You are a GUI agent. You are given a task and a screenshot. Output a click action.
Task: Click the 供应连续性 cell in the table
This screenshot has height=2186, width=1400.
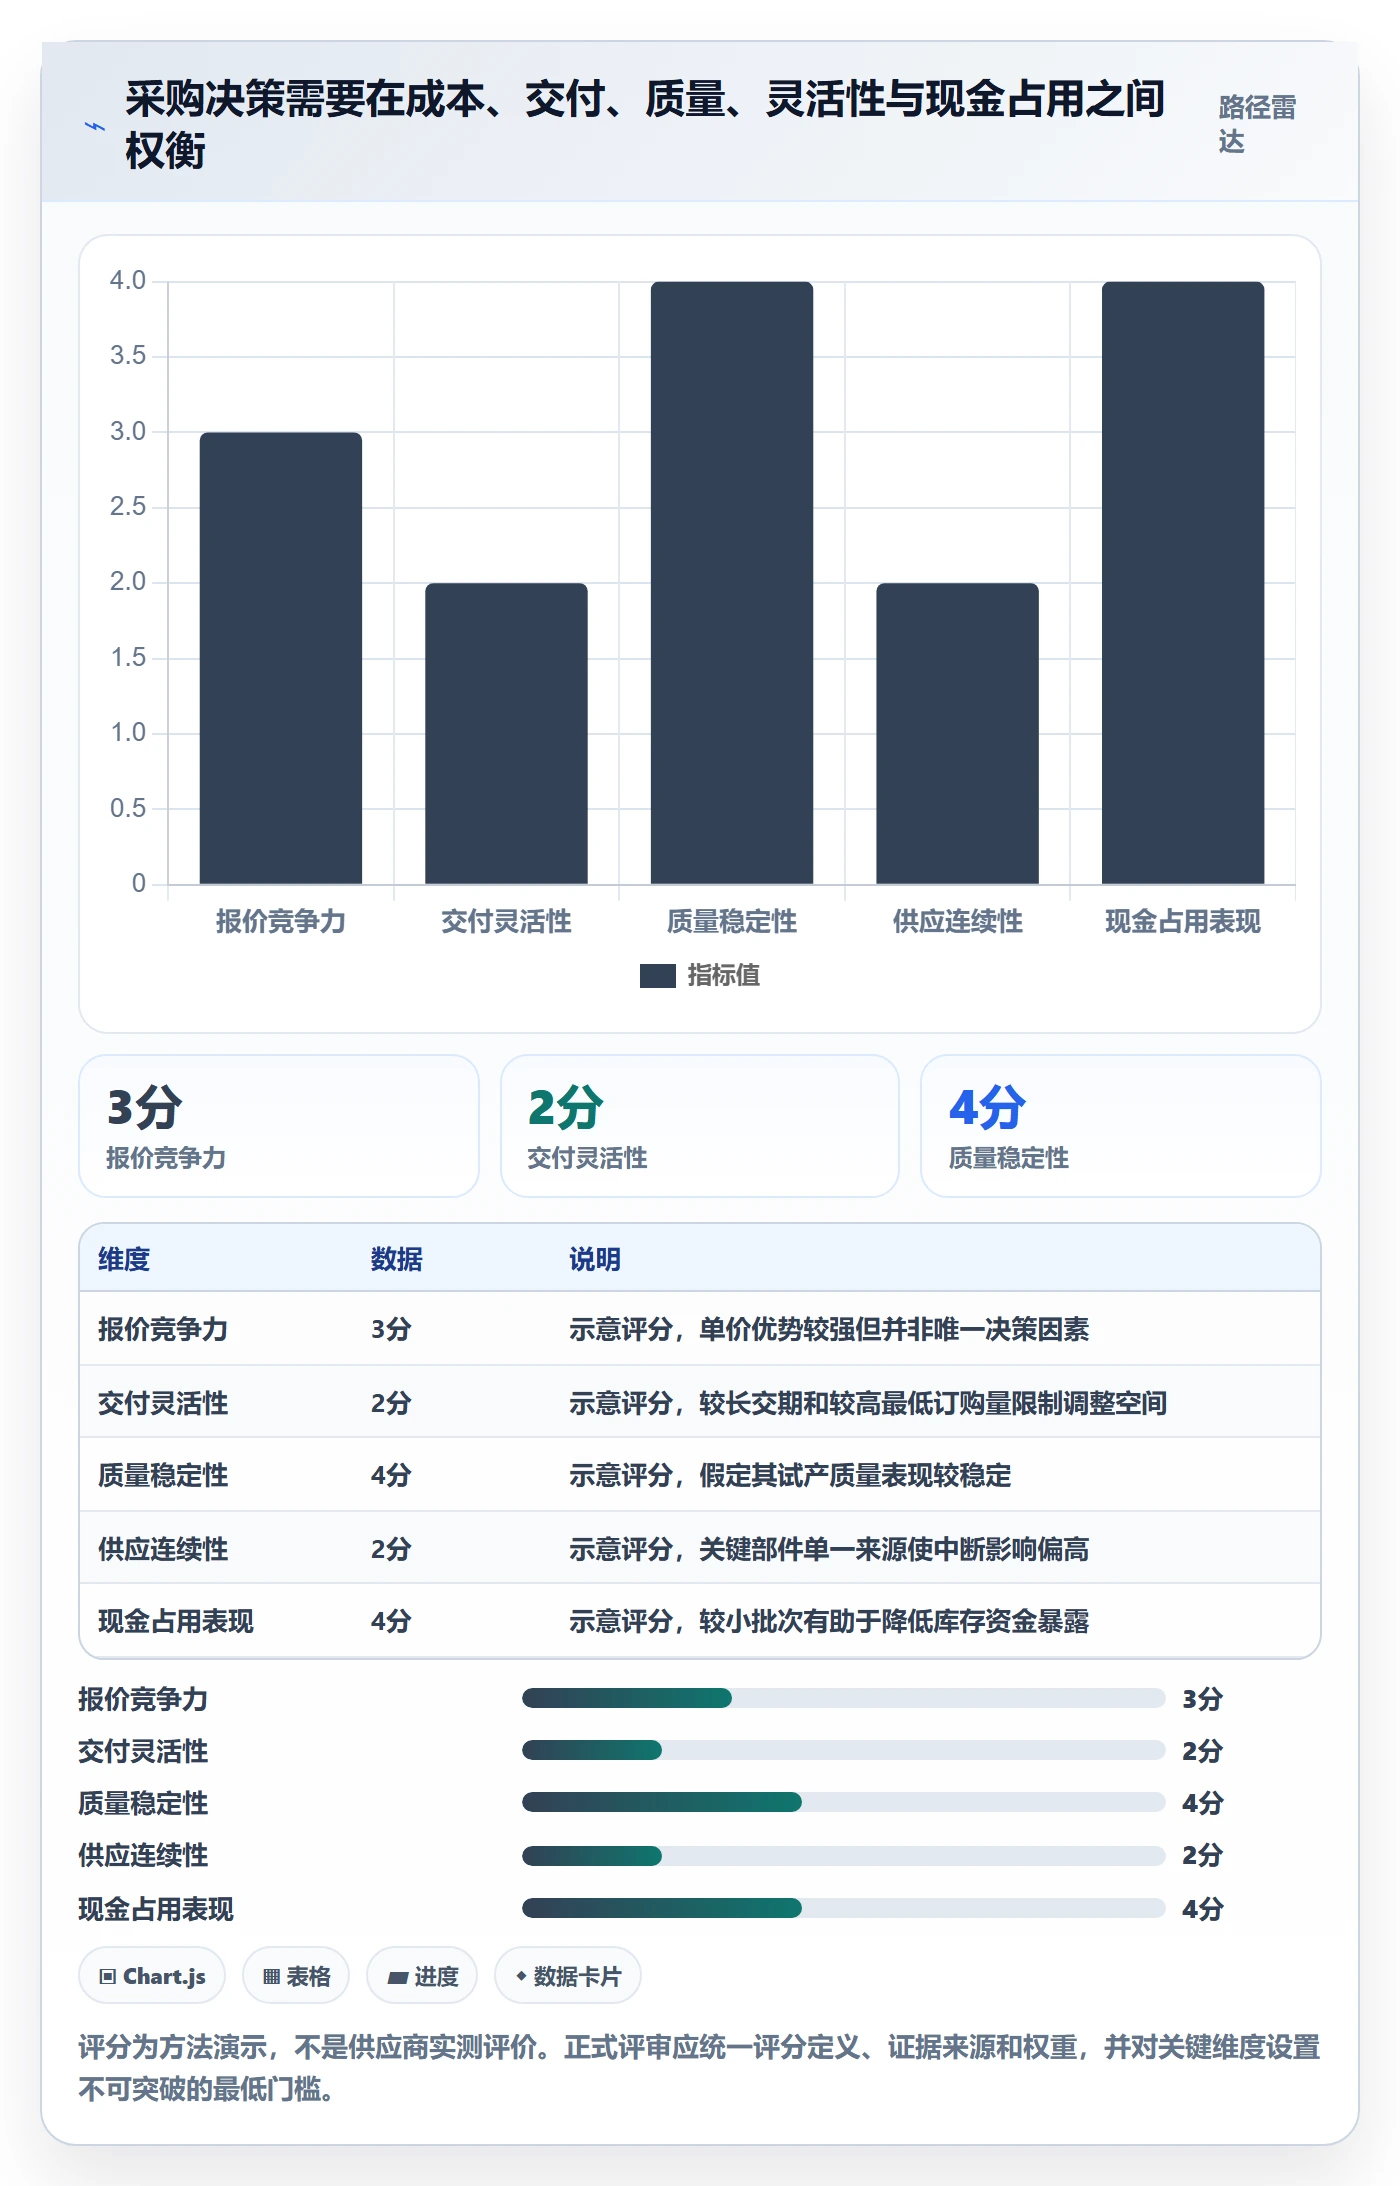click(163, 1549)
